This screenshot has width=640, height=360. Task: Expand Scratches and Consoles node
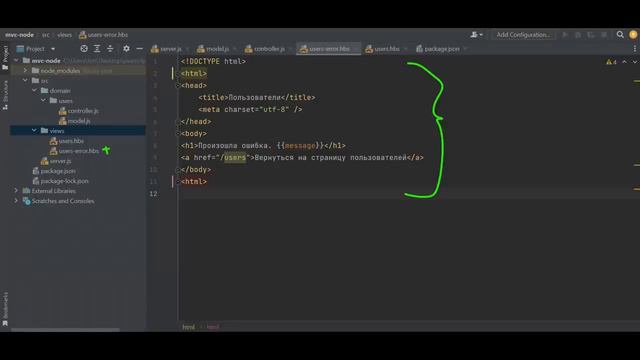coord(16,201)
